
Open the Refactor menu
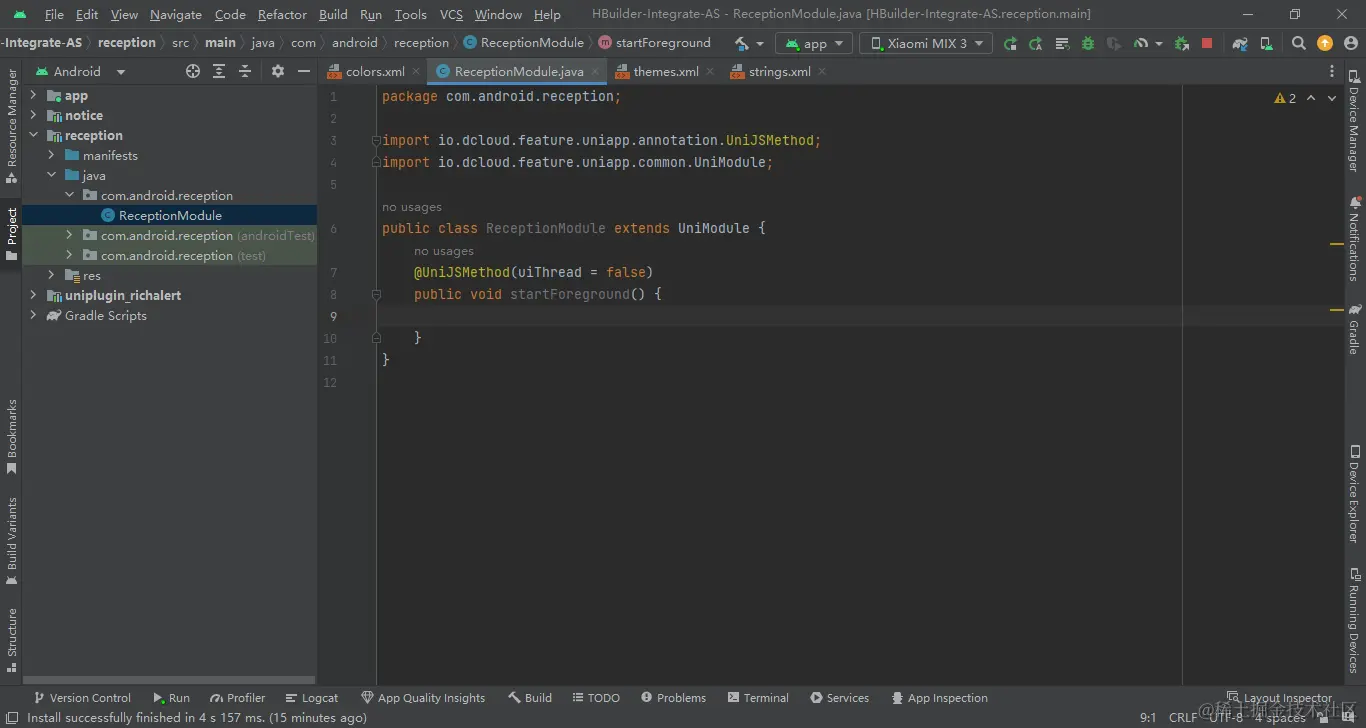282,14
